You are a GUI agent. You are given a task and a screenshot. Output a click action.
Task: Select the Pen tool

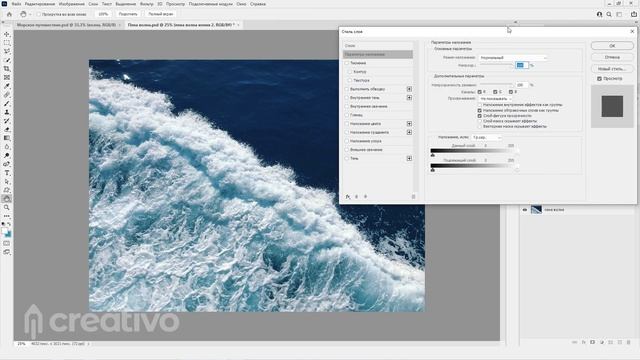click(x=7, y=164)
